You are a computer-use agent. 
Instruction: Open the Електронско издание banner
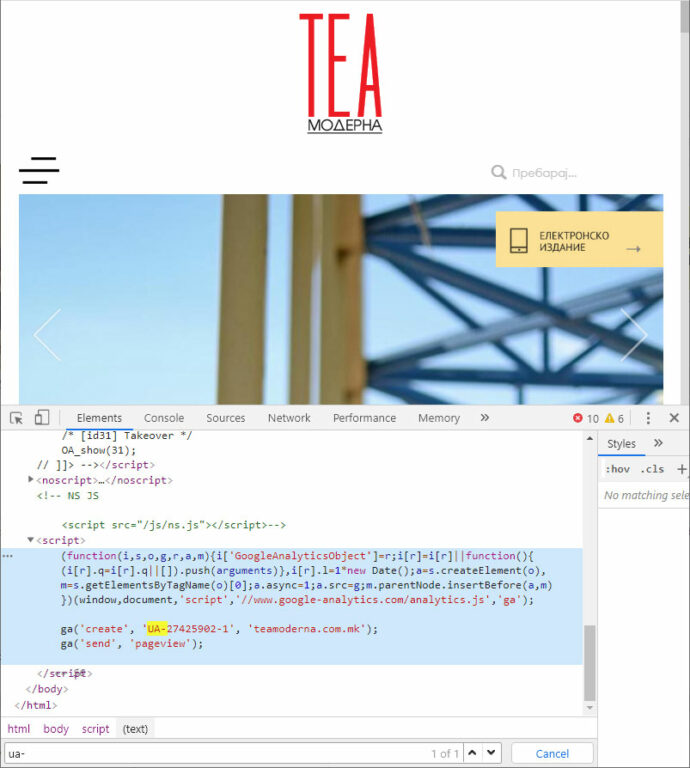point(579,239)
